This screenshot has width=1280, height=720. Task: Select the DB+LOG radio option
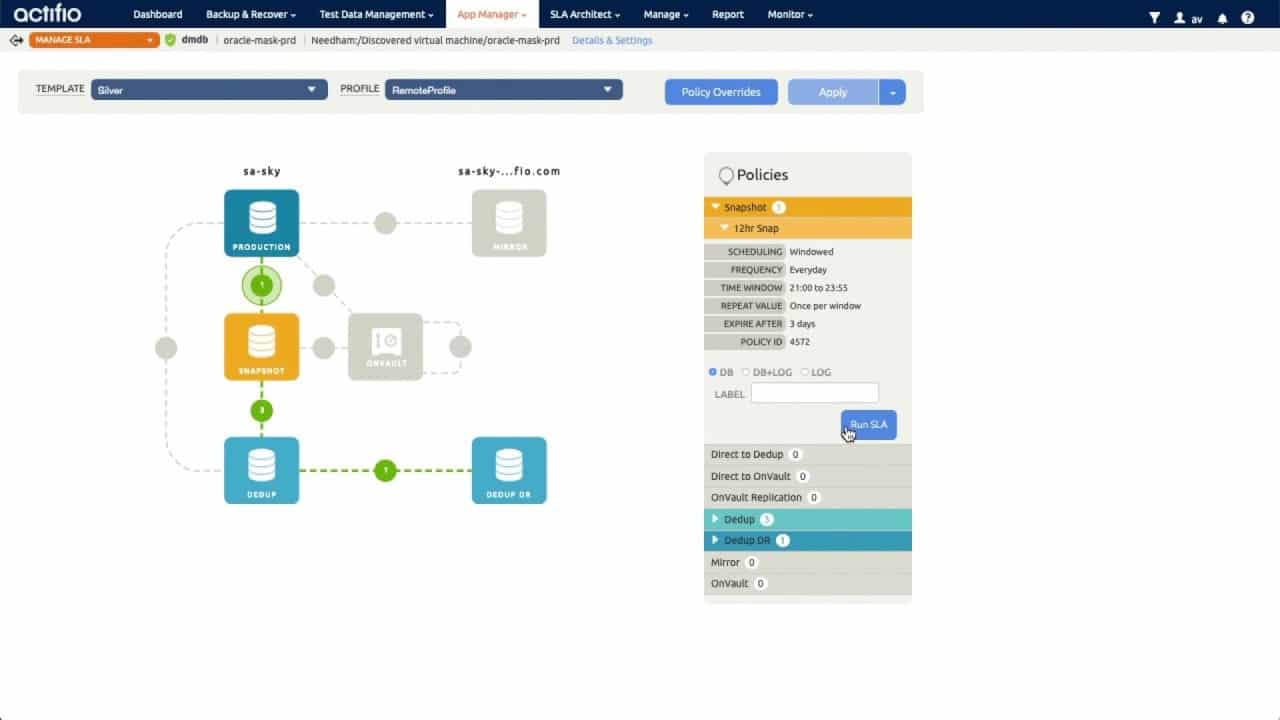(746, 372)
